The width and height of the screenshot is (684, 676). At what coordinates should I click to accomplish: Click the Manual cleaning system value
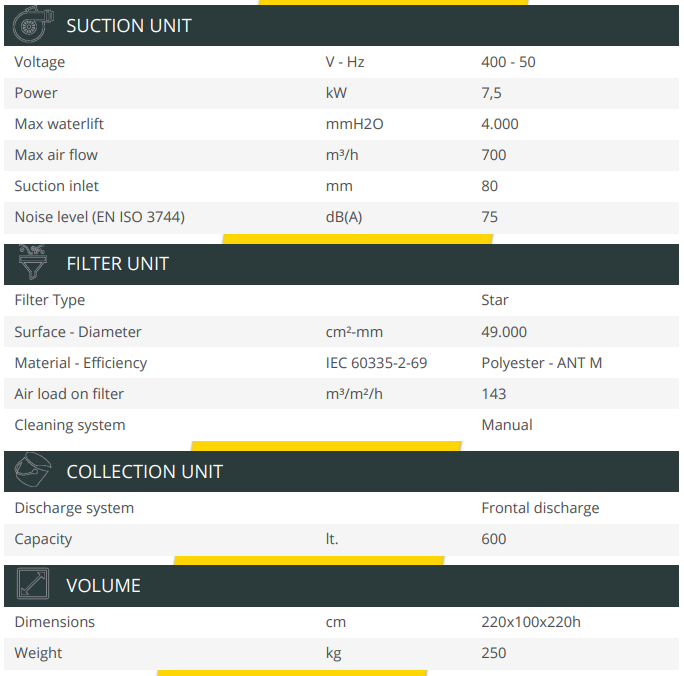(507, 425)
